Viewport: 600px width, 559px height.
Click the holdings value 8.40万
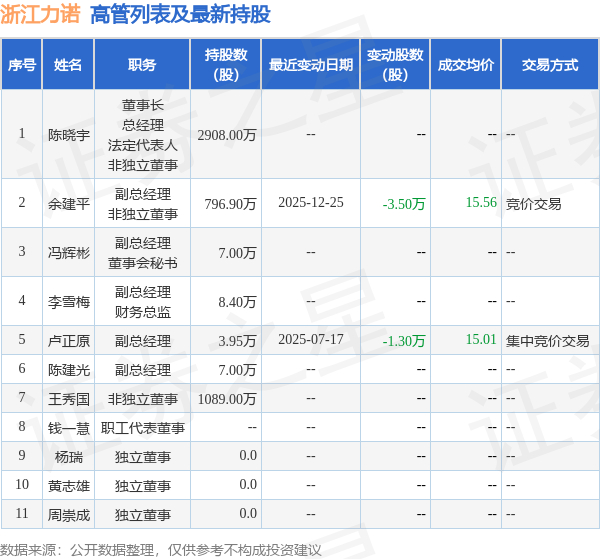coord(237,302)
